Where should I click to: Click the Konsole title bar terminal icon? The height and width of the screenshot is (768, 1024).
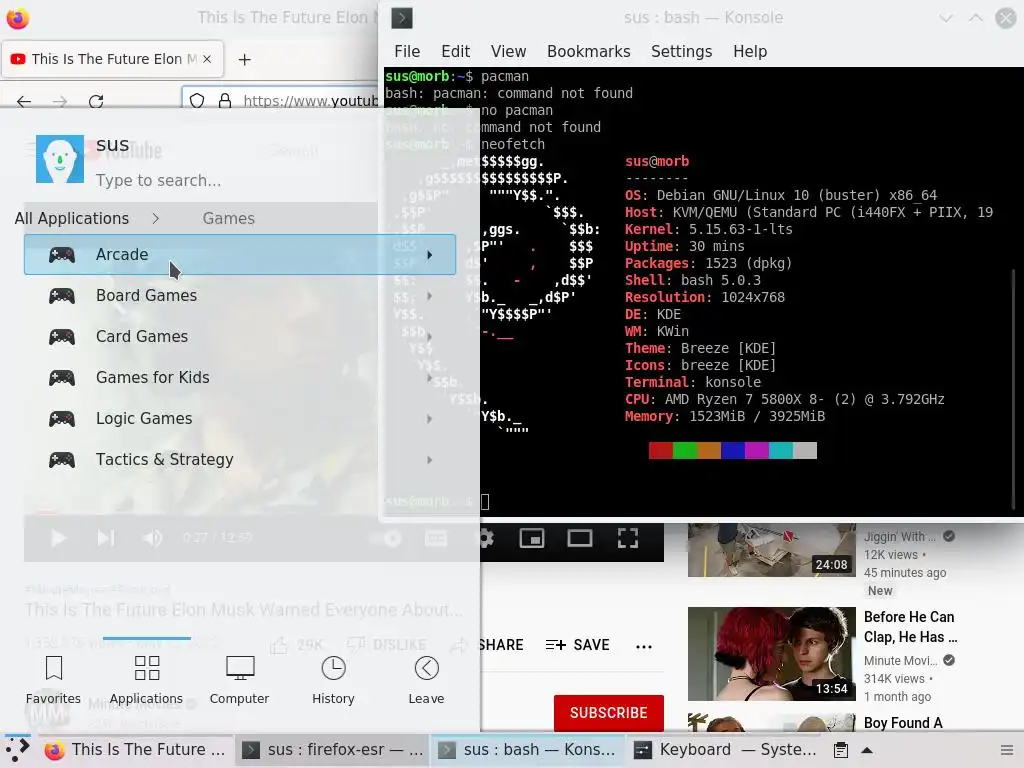click(402, 18)
